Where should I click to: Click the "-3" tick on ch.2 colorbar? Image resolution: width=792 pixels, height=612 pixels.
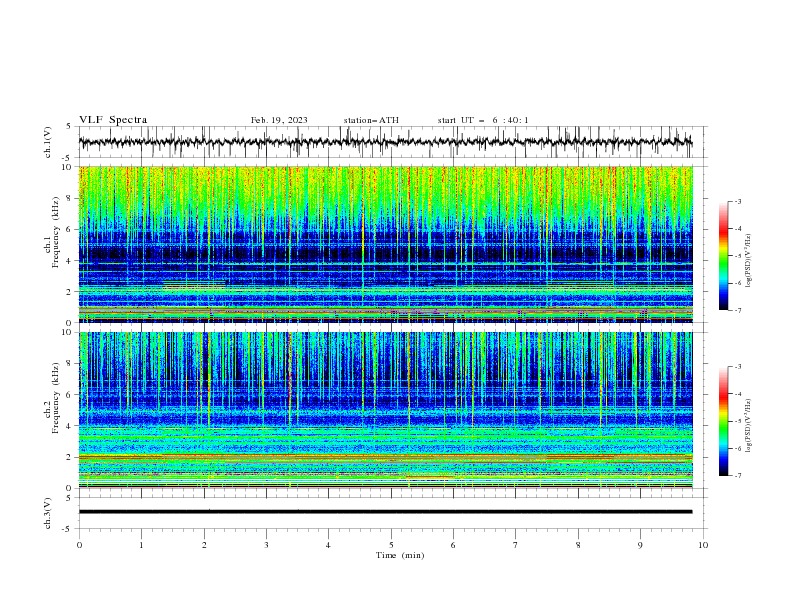[x=737, y=367]
